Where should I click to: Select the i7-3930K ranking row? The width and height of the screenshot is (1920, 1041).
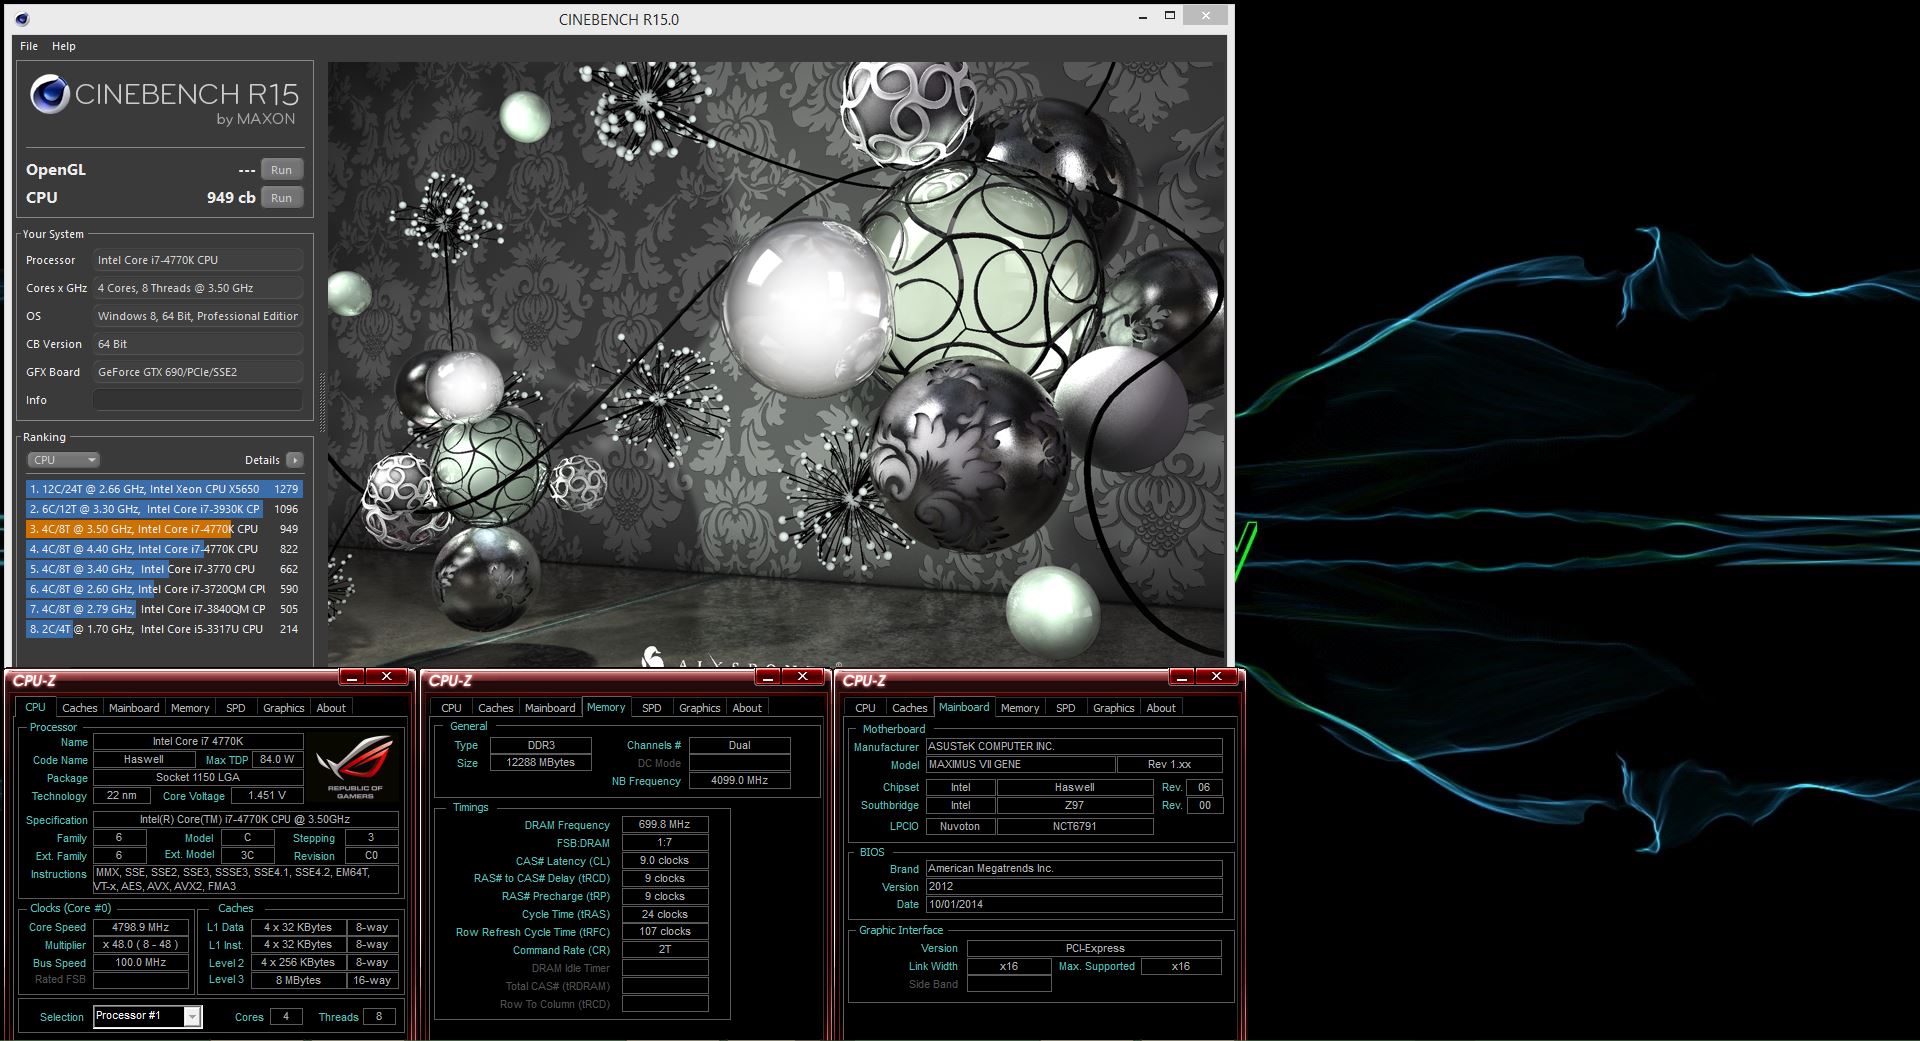[x=164, y=509]
